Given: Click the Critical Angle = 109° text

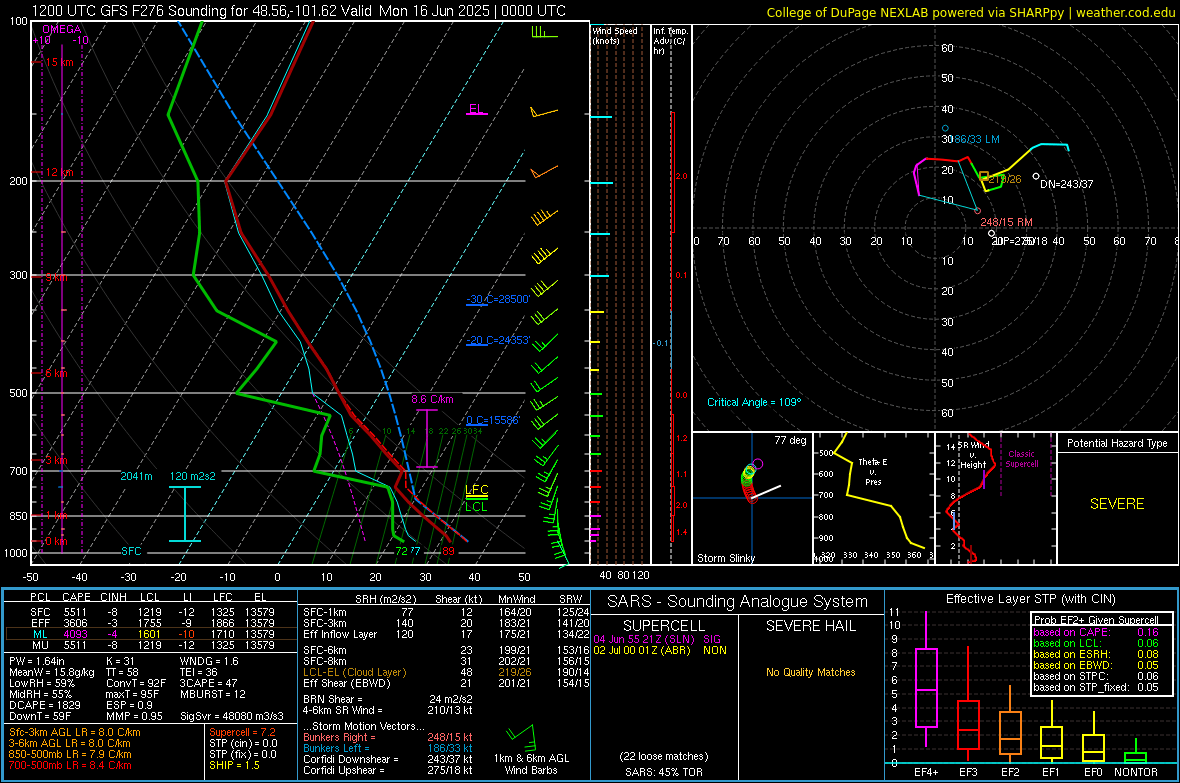Looking at the screenshot, I should coord(754,402).
